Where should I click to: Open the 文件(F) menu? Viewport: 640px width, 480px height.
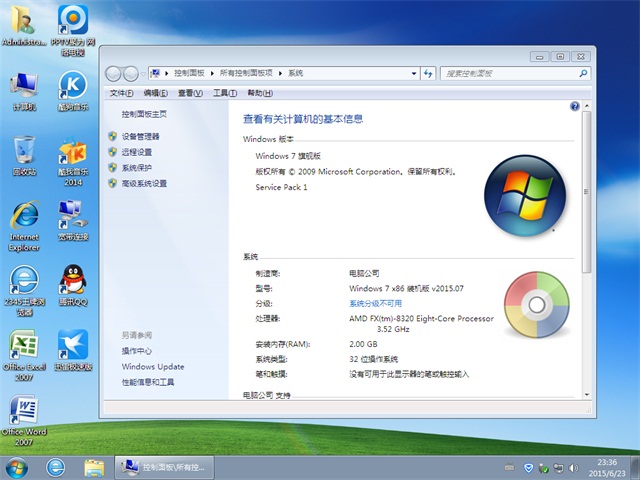tap(121, 92)
